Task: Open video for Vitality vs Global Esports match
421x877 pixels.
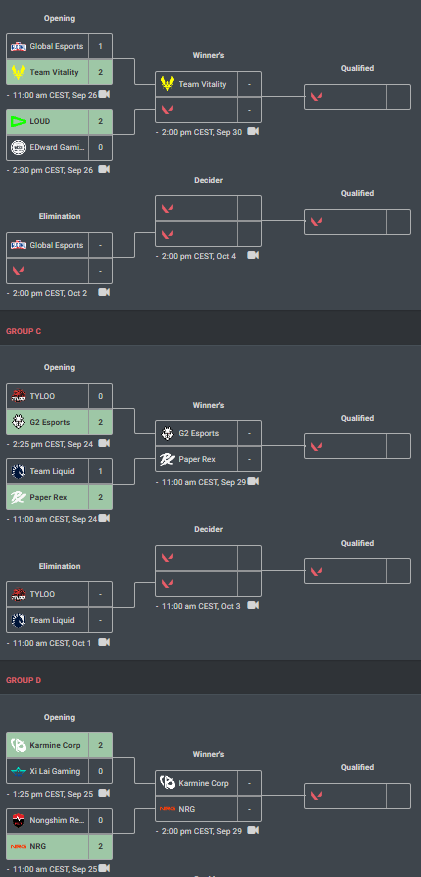Action: [x=104, y=95]
